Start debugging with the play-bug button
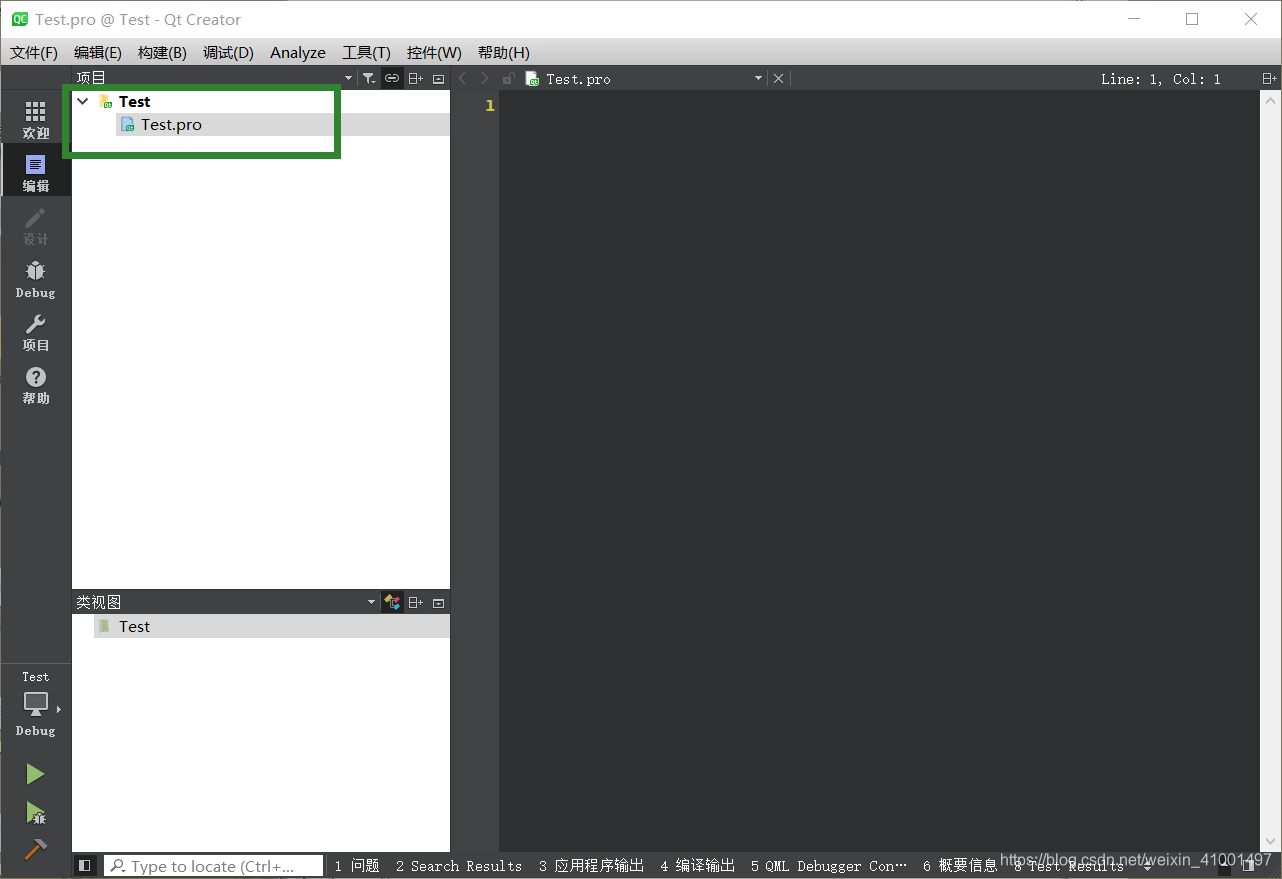Image resolution: width=1282 pixels, height=879 pixels. [36, 812]
